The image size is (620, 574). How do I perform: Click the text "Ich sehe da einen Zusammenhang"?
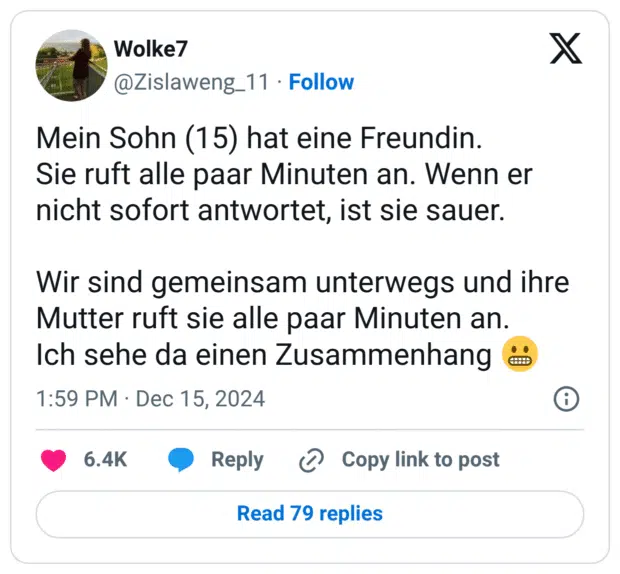tap(264, 354)
